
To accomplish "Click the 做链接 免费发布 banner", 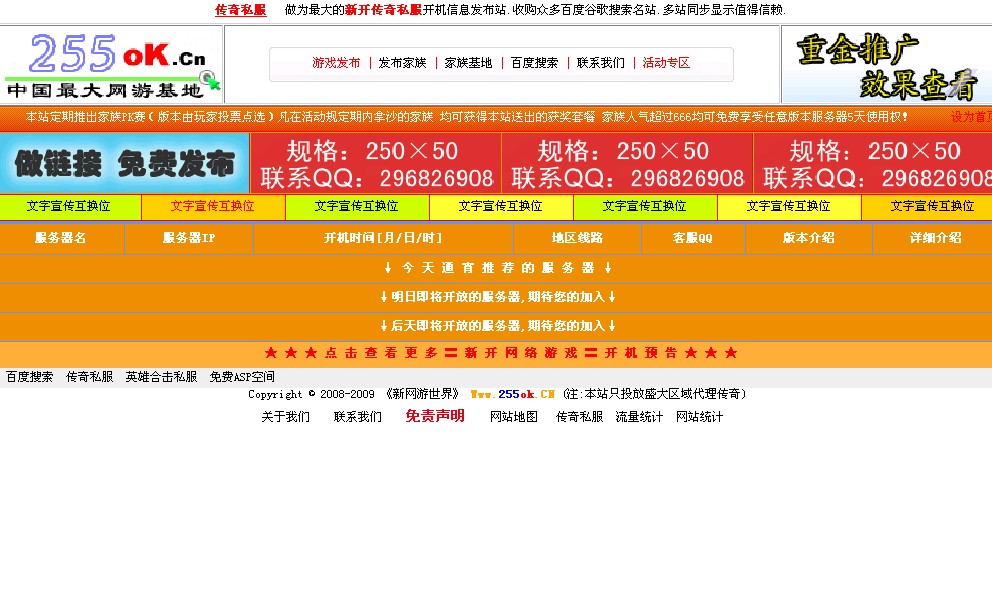I will point(125,163).
